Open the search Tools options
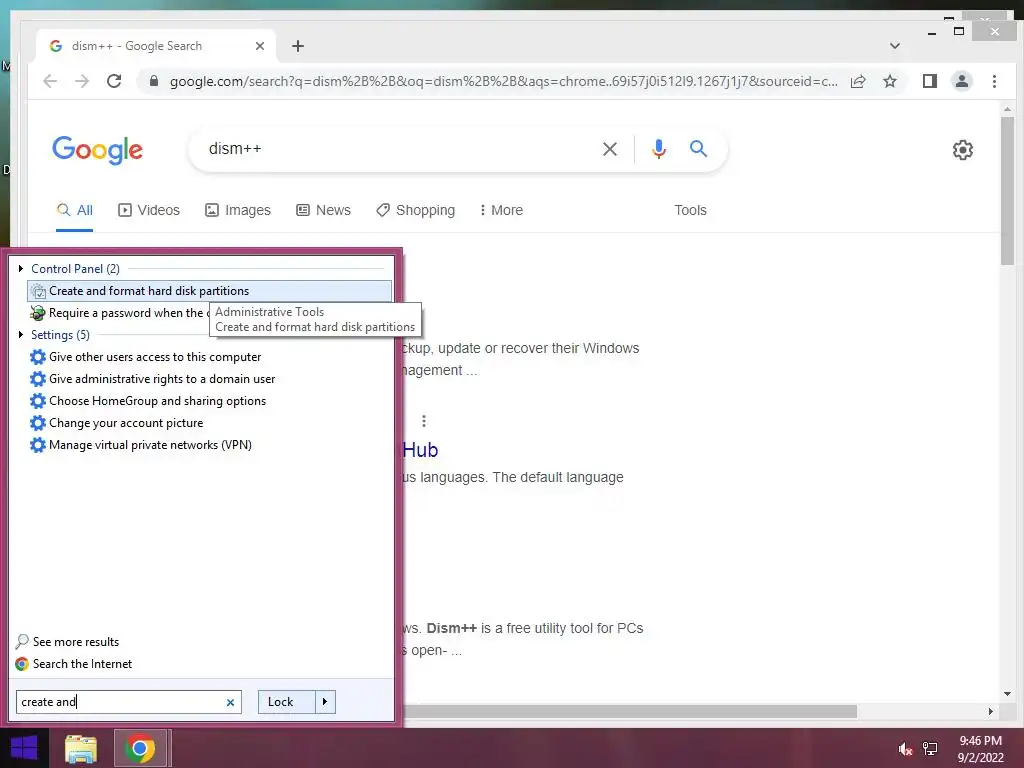Image resolution: width=1024 pixels, height=768 pixels. click(690, 210)
